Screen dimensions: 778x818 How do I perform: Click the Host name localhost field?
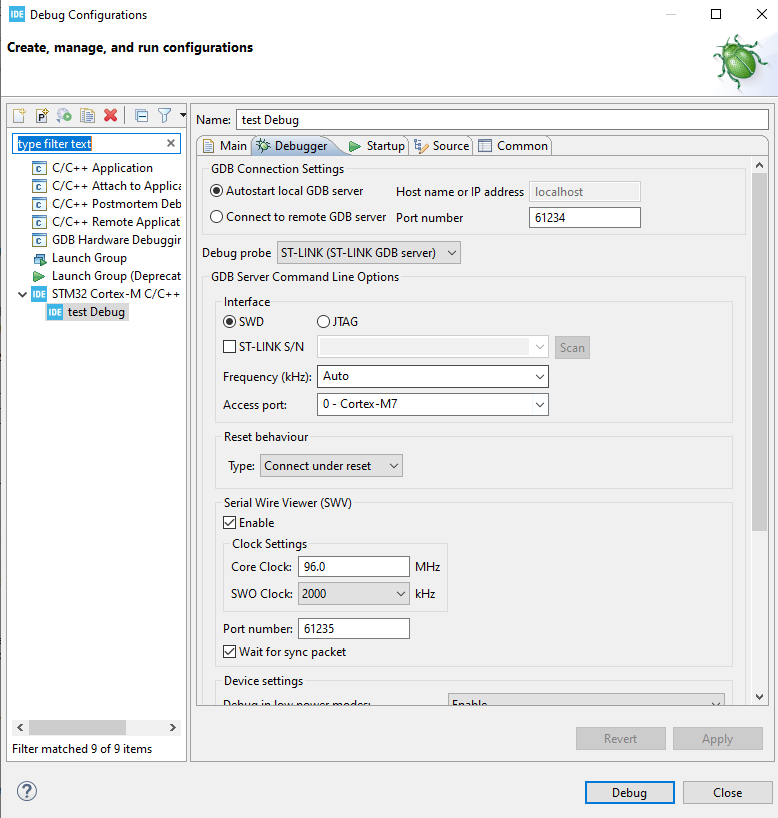[x=584, y=192]
